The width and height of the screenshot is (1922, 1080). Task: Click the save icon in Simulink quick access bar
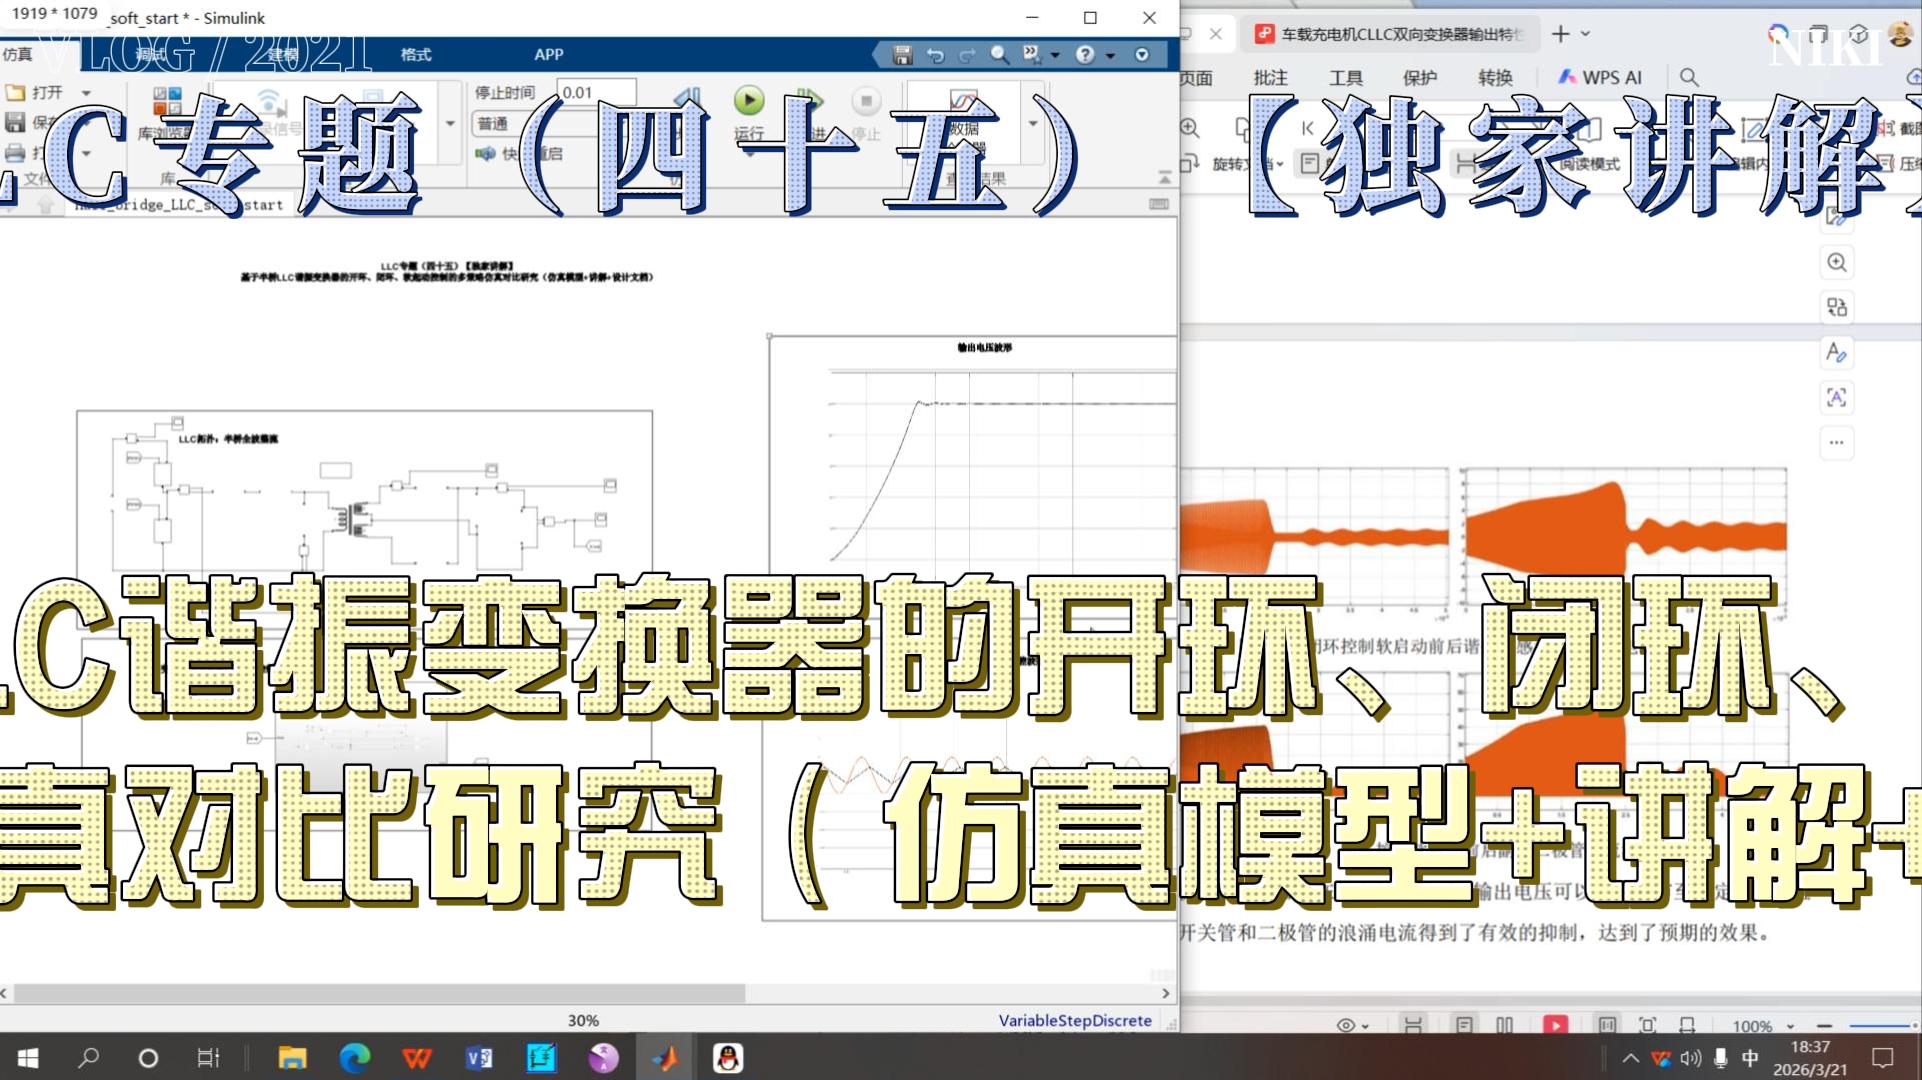pyautogui.click(x=902, y=55)
